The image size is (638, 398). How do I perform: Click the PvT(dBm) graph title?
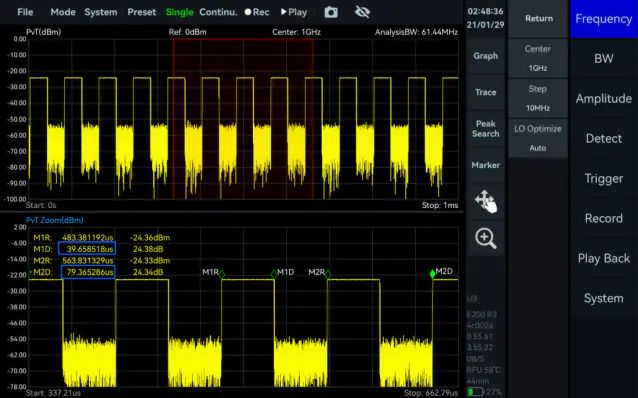44,32
